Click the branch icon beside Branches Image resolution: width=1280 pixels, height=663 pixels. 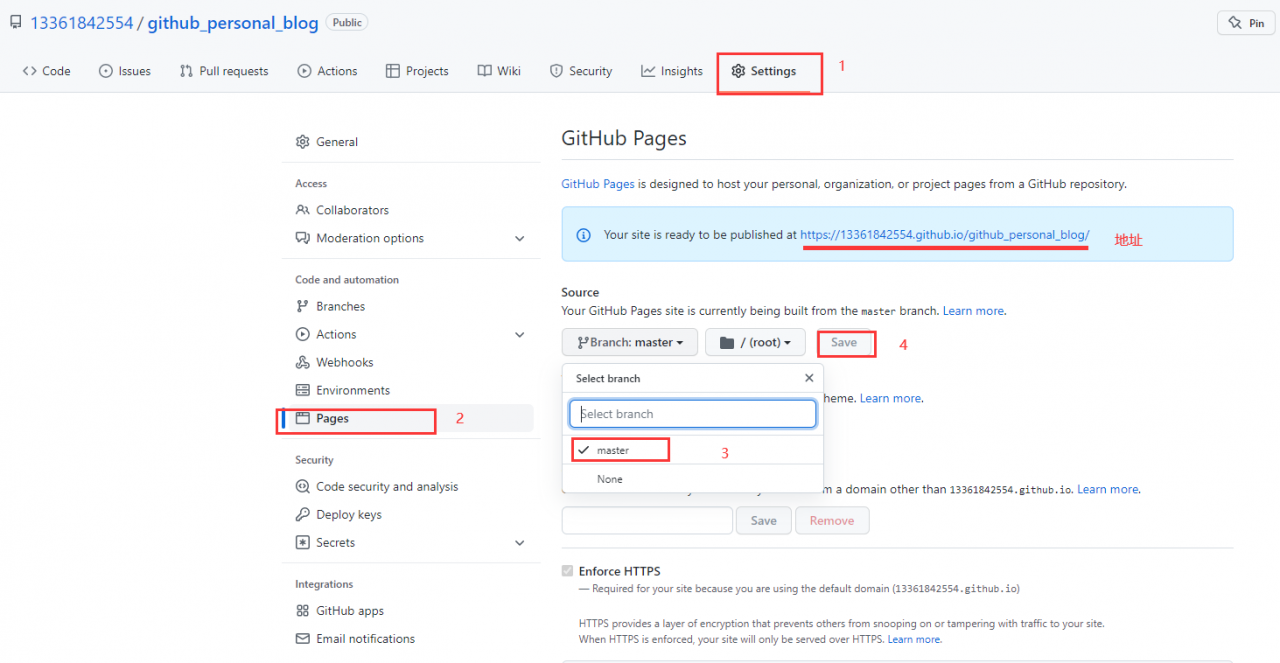coord(303,306)
